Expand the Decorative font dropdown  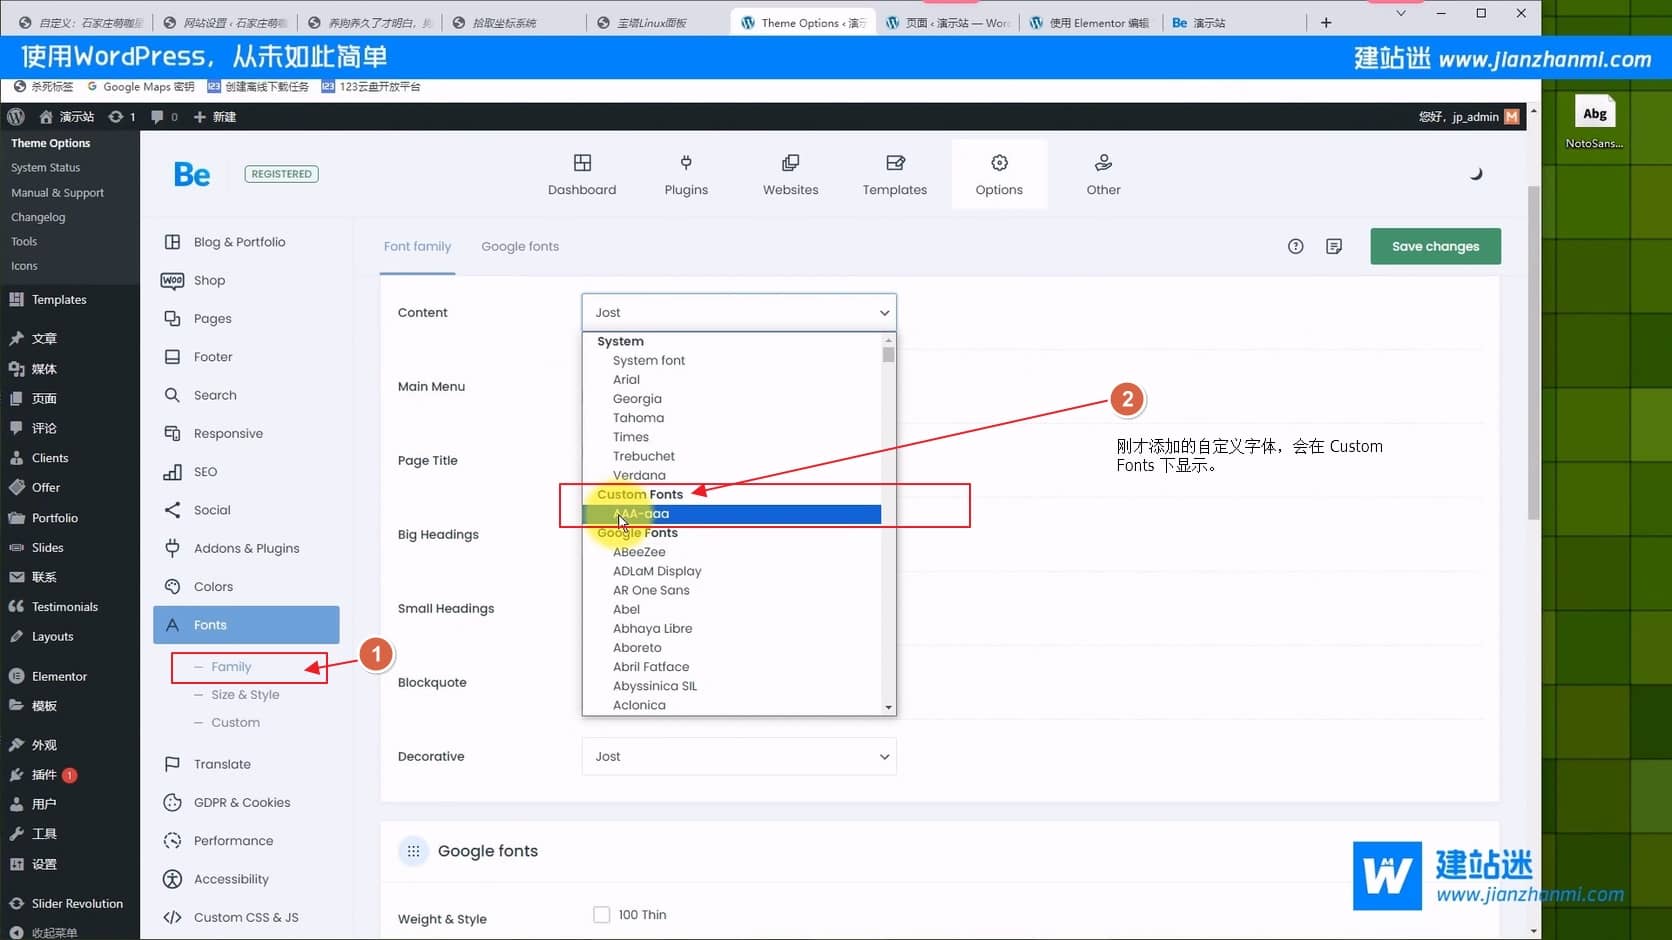[x=738, y=757]
